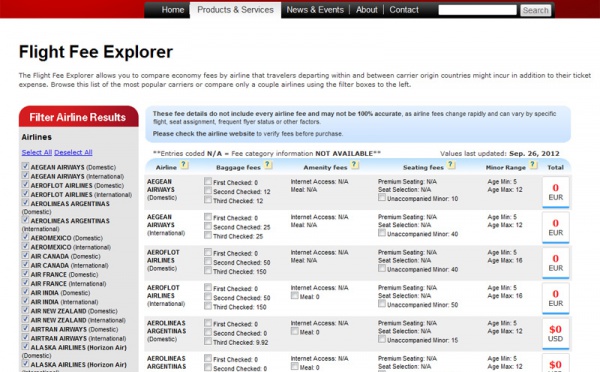Viewport: 600px width, 372px height.
Task: Uncheck AIR INDIA (Domestic) filter
Action: tap(26, 292)
